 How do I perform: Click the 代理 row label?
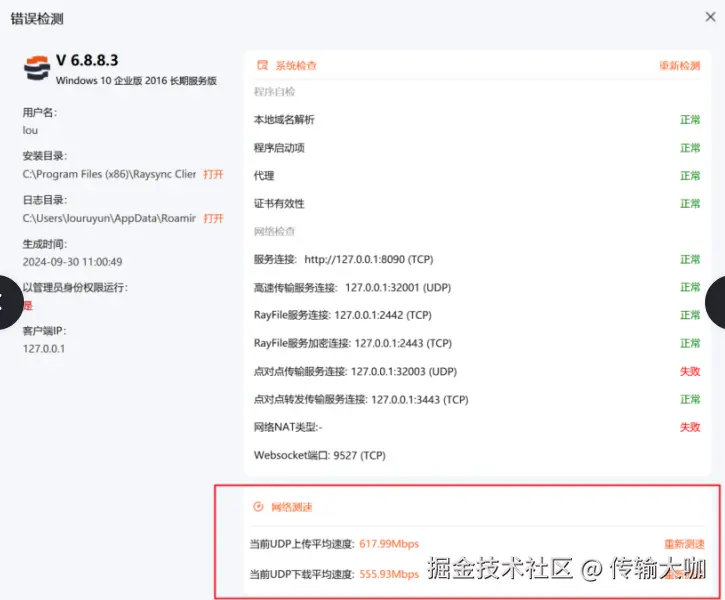coord(264,176)
